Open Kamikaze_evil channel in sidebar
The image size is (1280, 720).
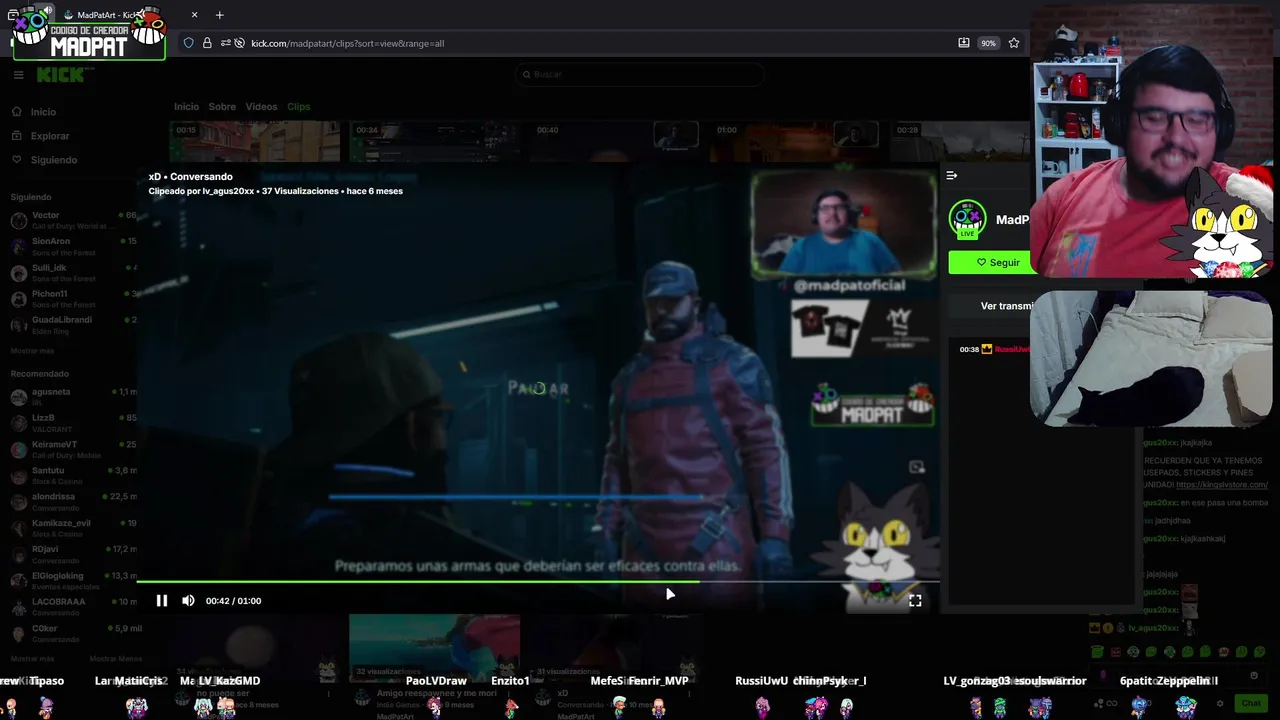[74, 528]
